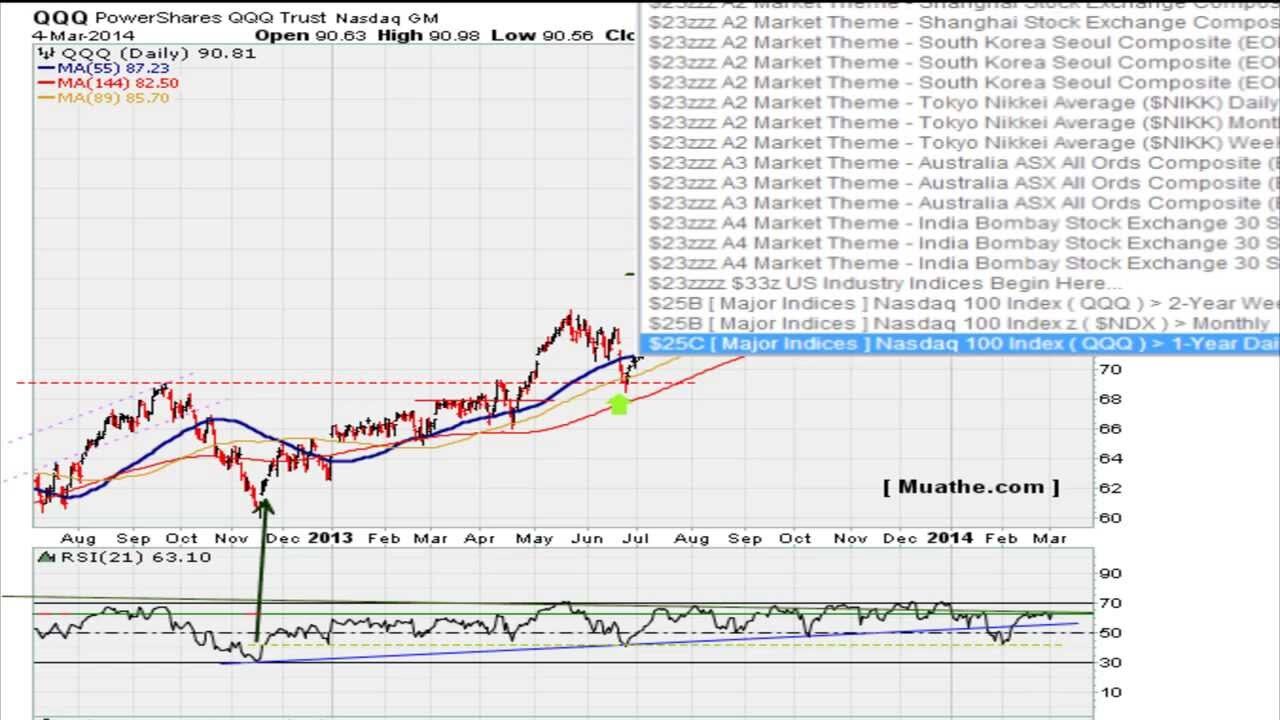Image resolution: width=1280 pixels, height=720 pixels.
Task: Select Nasdaq 100 Index z ($NDX) Monthly entry
Action: click(x=958, y=323)
